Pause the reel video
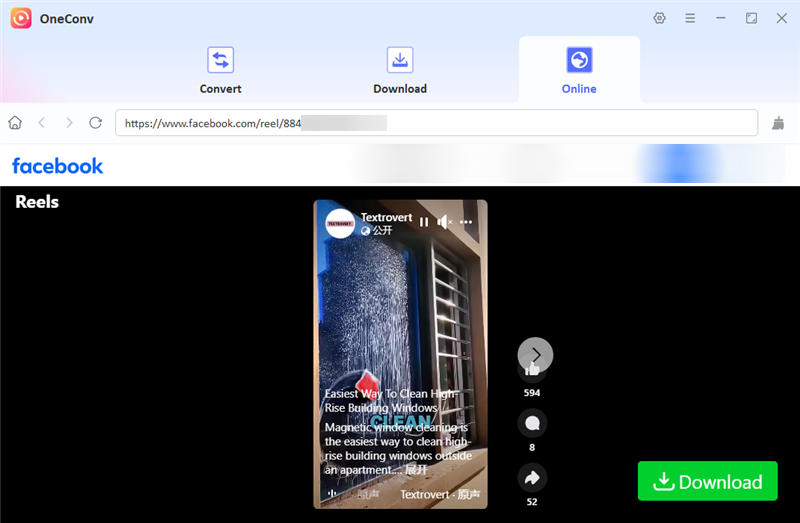 [424, 222]
